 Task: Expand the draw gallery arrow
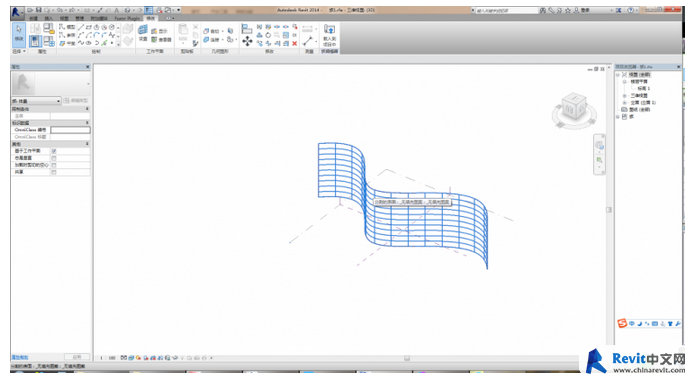(x=118, y=44)
